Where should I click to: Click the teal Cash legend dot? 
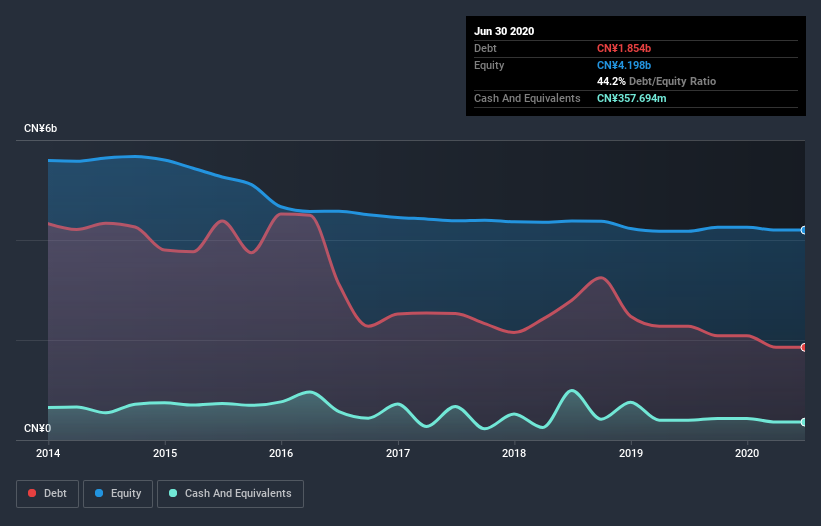tap(173, 493)
